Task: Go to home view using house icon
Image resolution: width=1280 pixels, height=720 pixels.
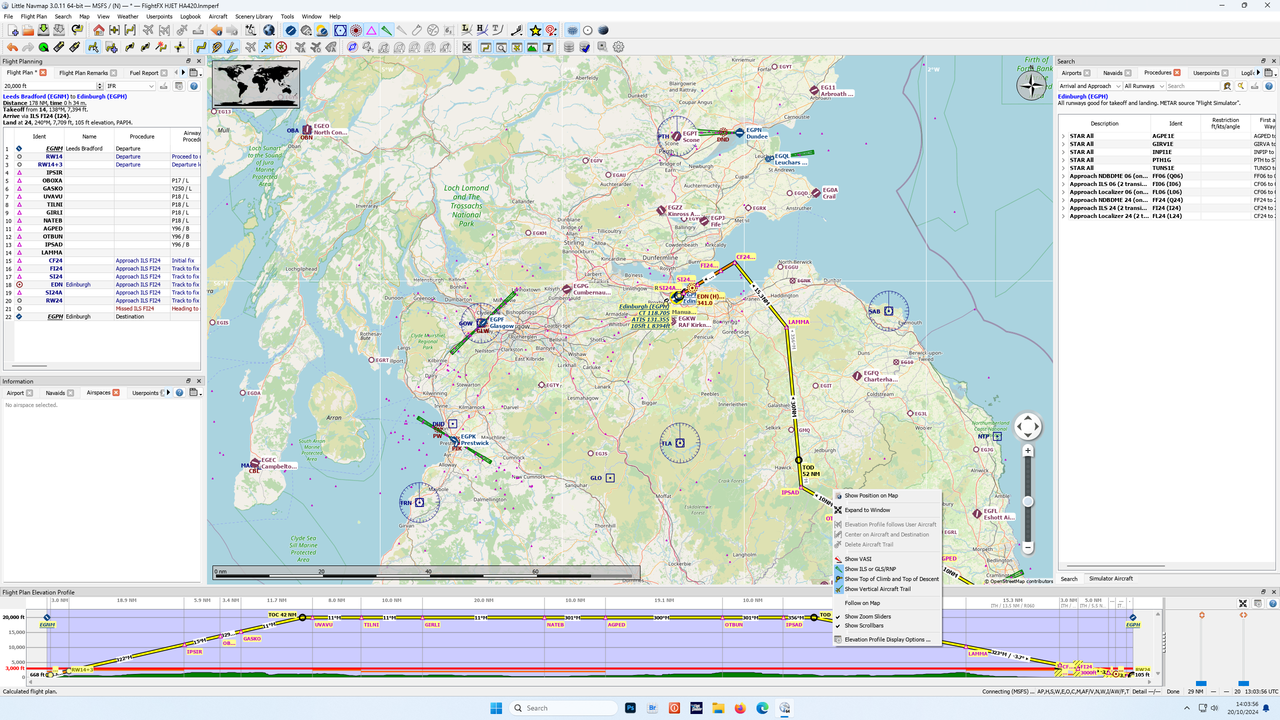Action: tap(99, 30)
